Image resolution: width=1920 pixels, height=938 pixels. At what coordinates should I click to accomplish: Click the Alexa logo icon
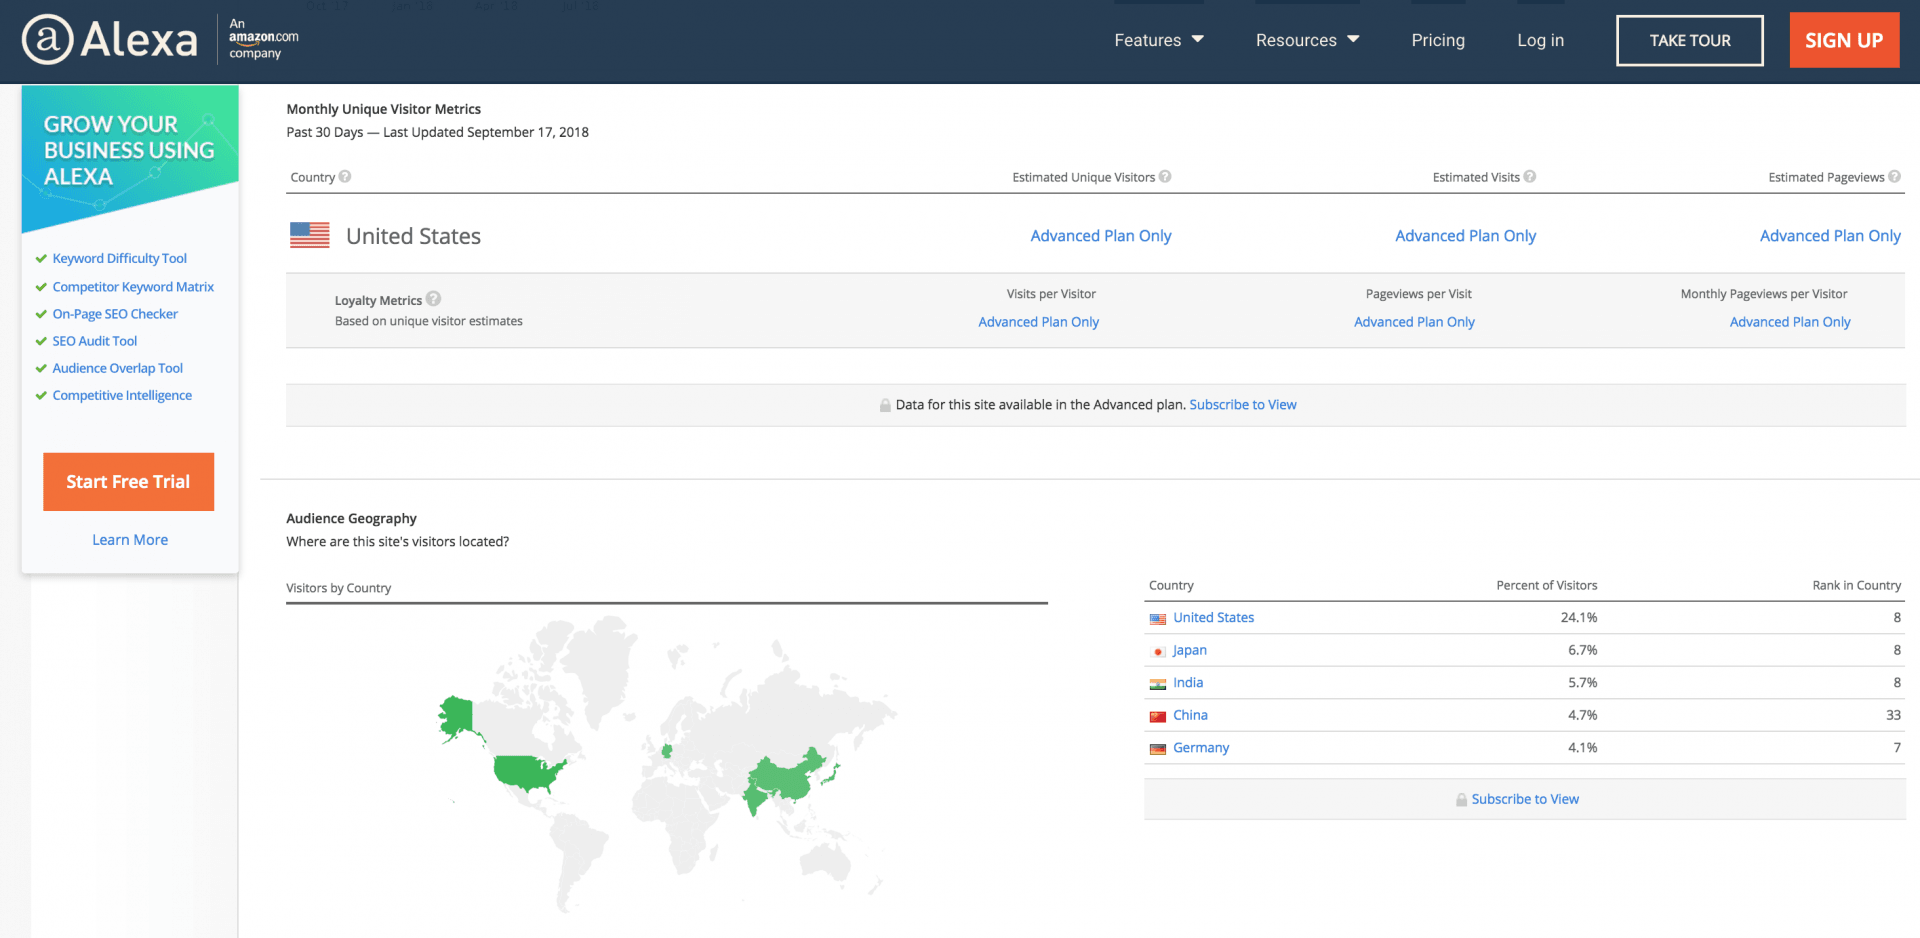click(x=48, y=40)
